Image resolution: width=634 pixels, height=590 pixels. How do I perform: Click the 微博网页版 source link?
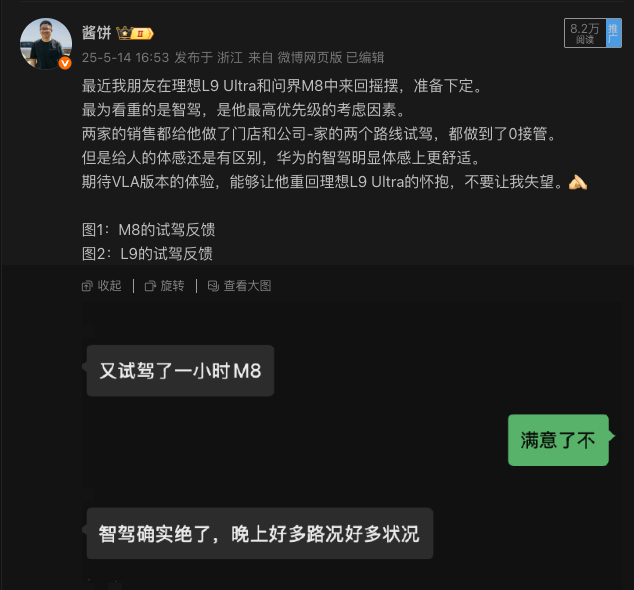tap(310, 57)
